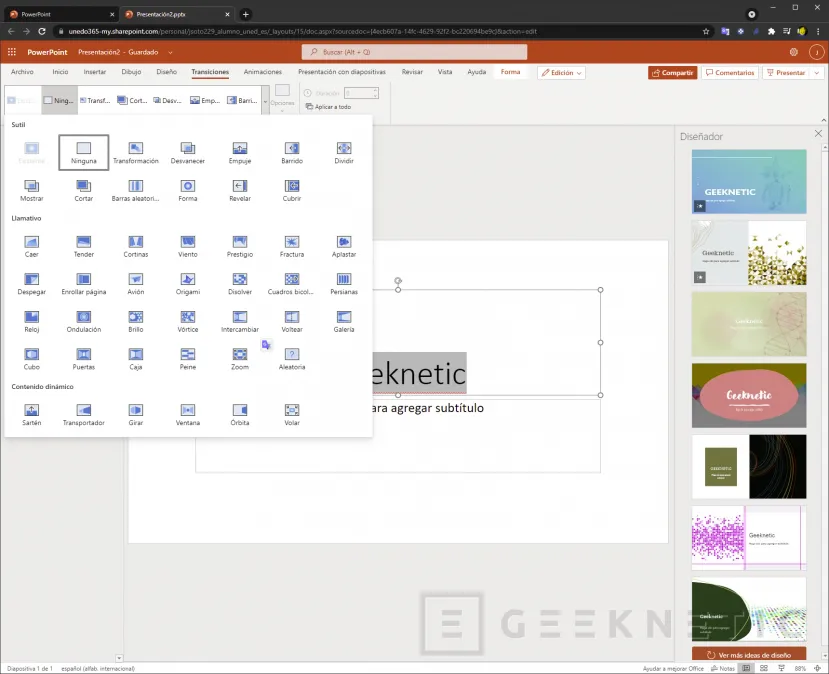829x674 pixels.
Task: Bookmark this page with the star icon
Action: point(706,31)
